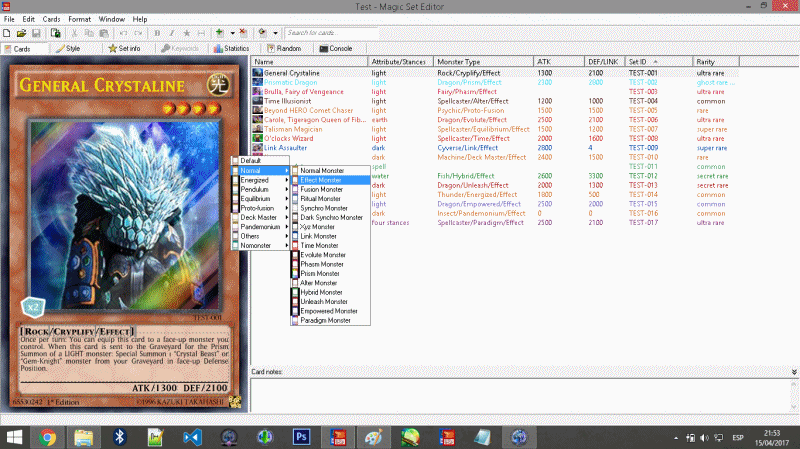This screenshot has height=449, width=800.
Task: Open rotate card dropdown arrow
Action: [x=275, y=33]
